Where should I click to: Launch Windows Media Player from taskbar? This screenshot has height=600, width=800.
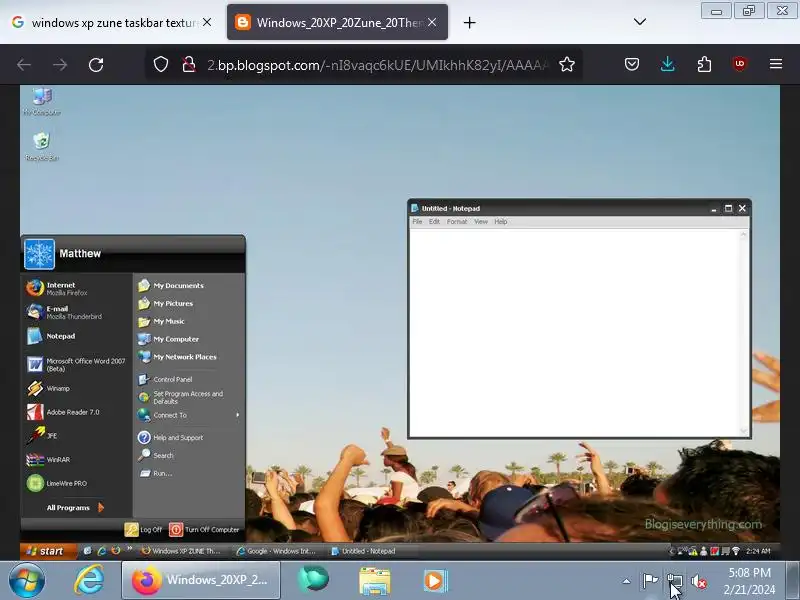[x=435, y=581]
